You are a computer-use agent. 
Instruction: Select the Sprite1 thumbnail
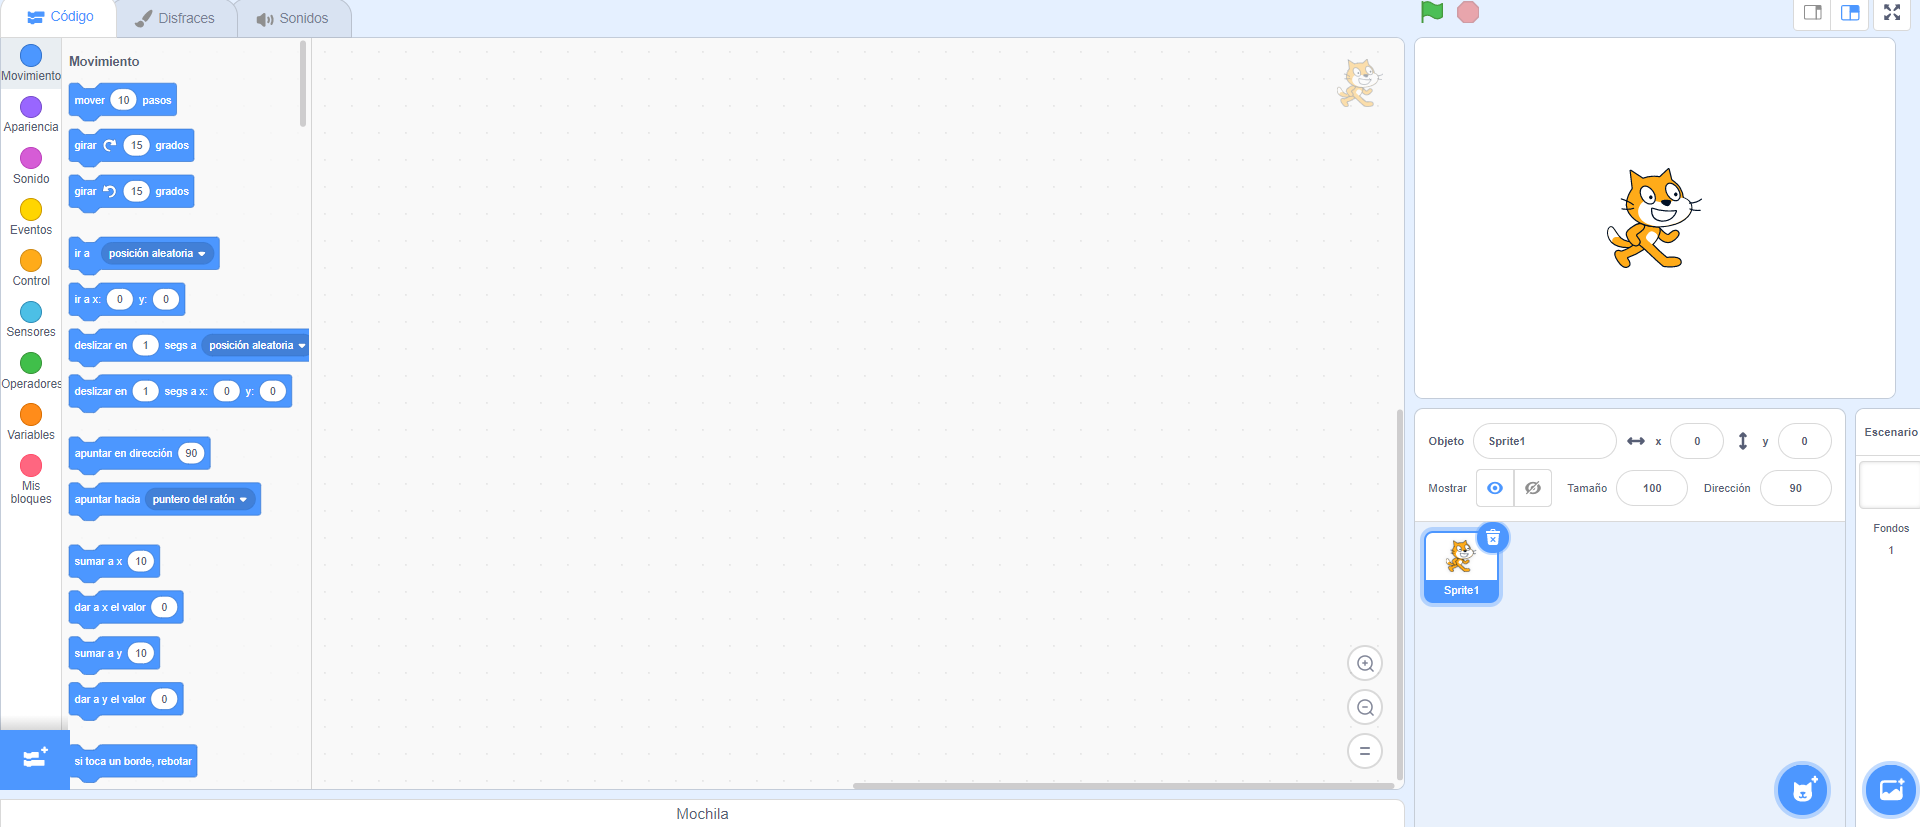[1461, 566]
